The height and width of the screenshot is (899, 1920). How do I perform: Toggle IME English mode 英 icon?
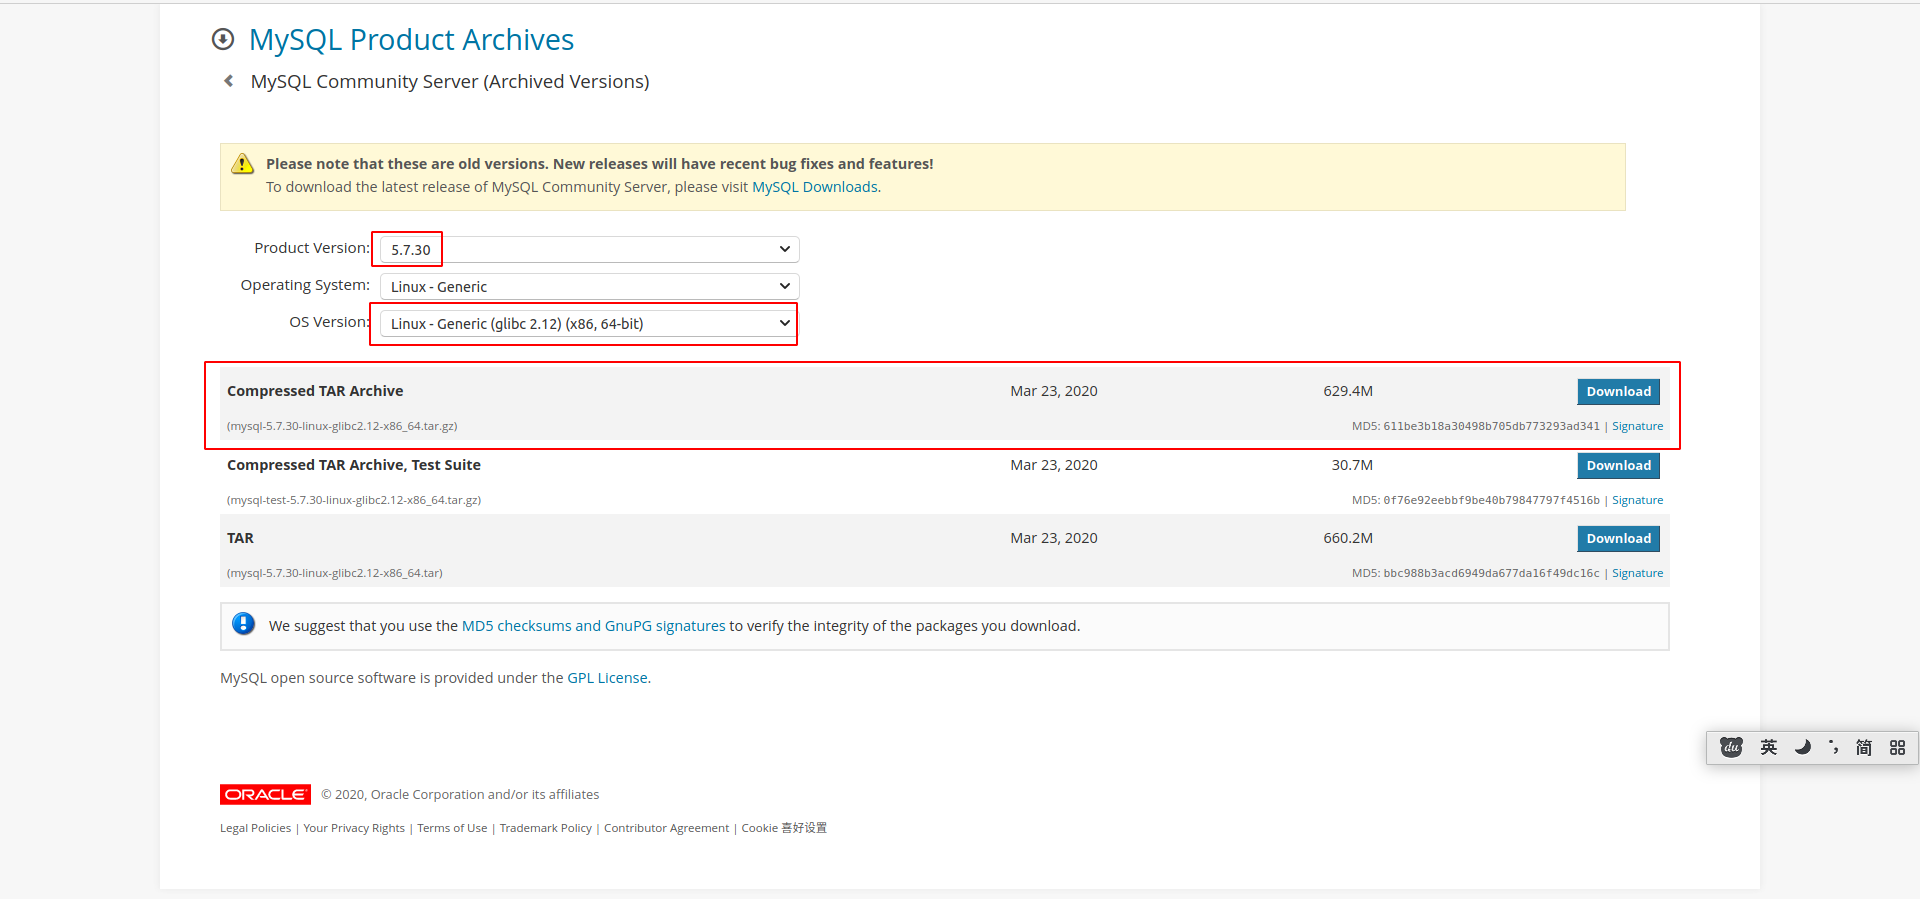1768,747
